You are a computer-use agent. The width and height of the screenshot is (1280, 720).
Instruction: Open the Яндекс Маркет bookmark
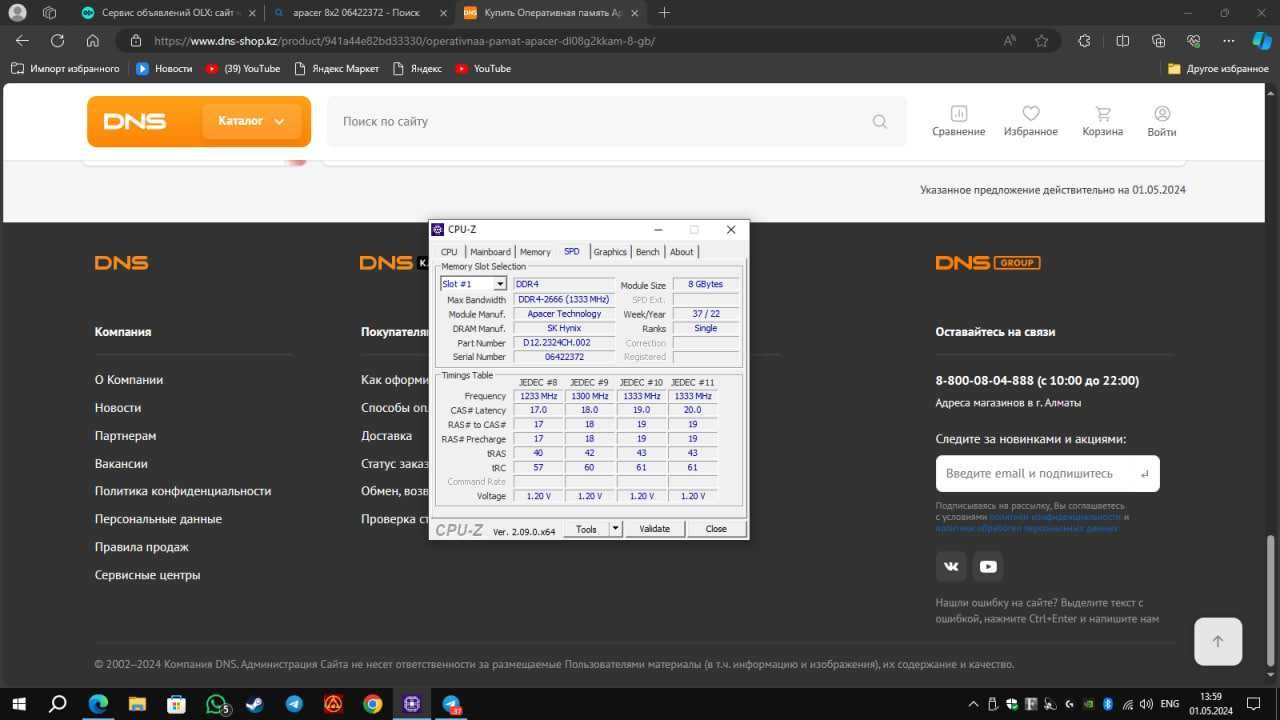pos(337,69)
